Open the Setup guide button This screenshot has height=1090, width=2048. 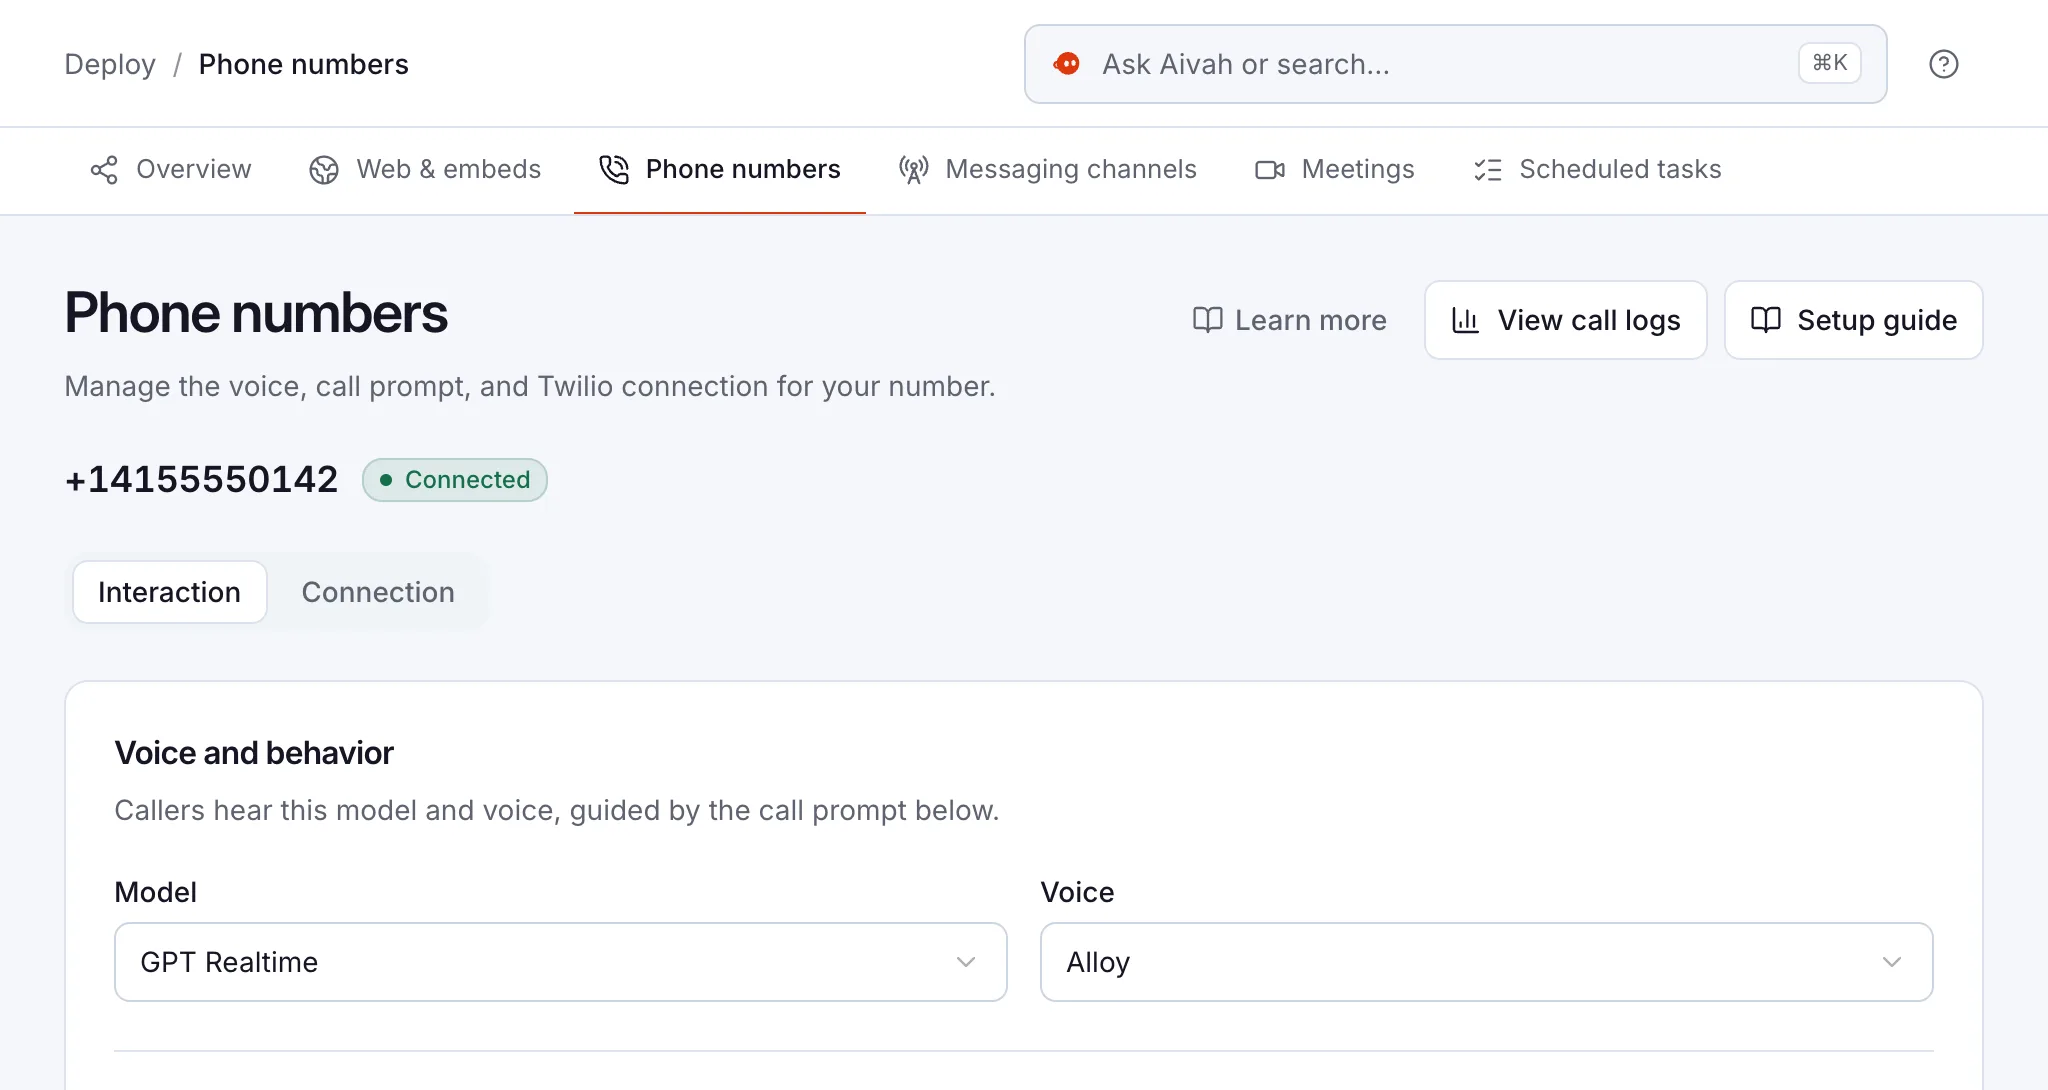tap(1854, 320)
